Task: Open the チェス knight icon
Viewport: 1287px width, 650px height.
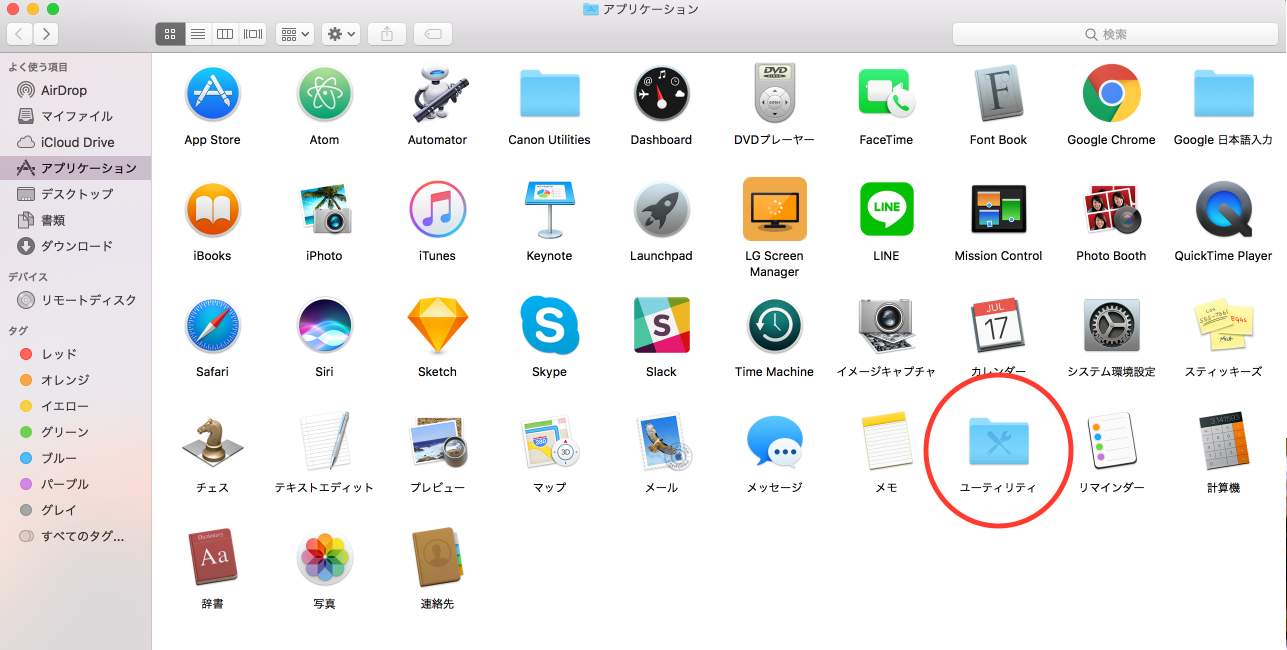Action: tap(212, 443)
